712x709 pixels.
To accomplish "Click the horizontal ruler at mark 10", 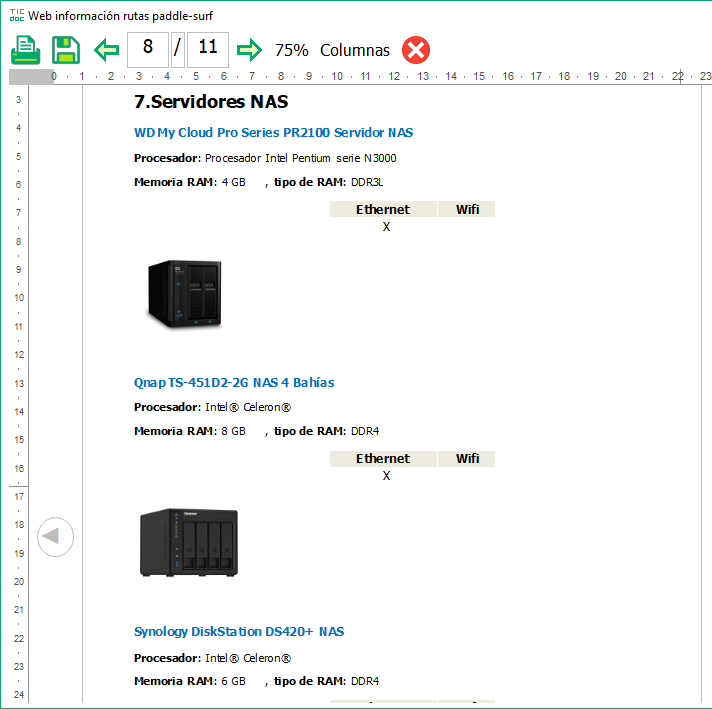I will 337,76.
